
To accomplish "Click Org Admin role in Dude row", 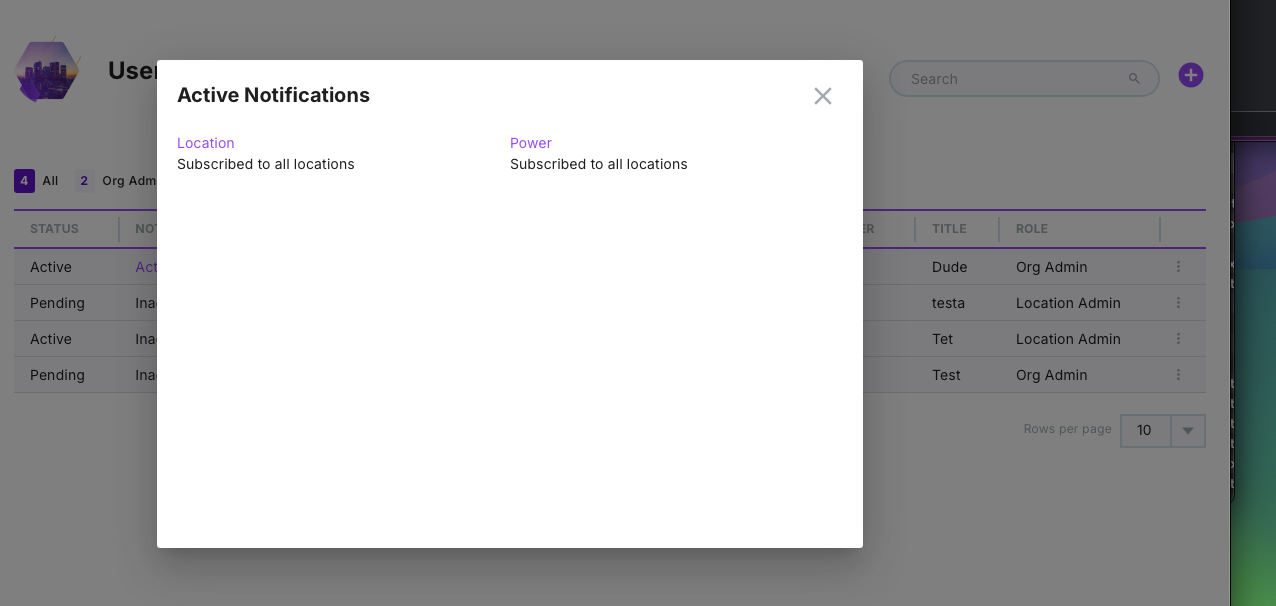I will pos(1051,267).
